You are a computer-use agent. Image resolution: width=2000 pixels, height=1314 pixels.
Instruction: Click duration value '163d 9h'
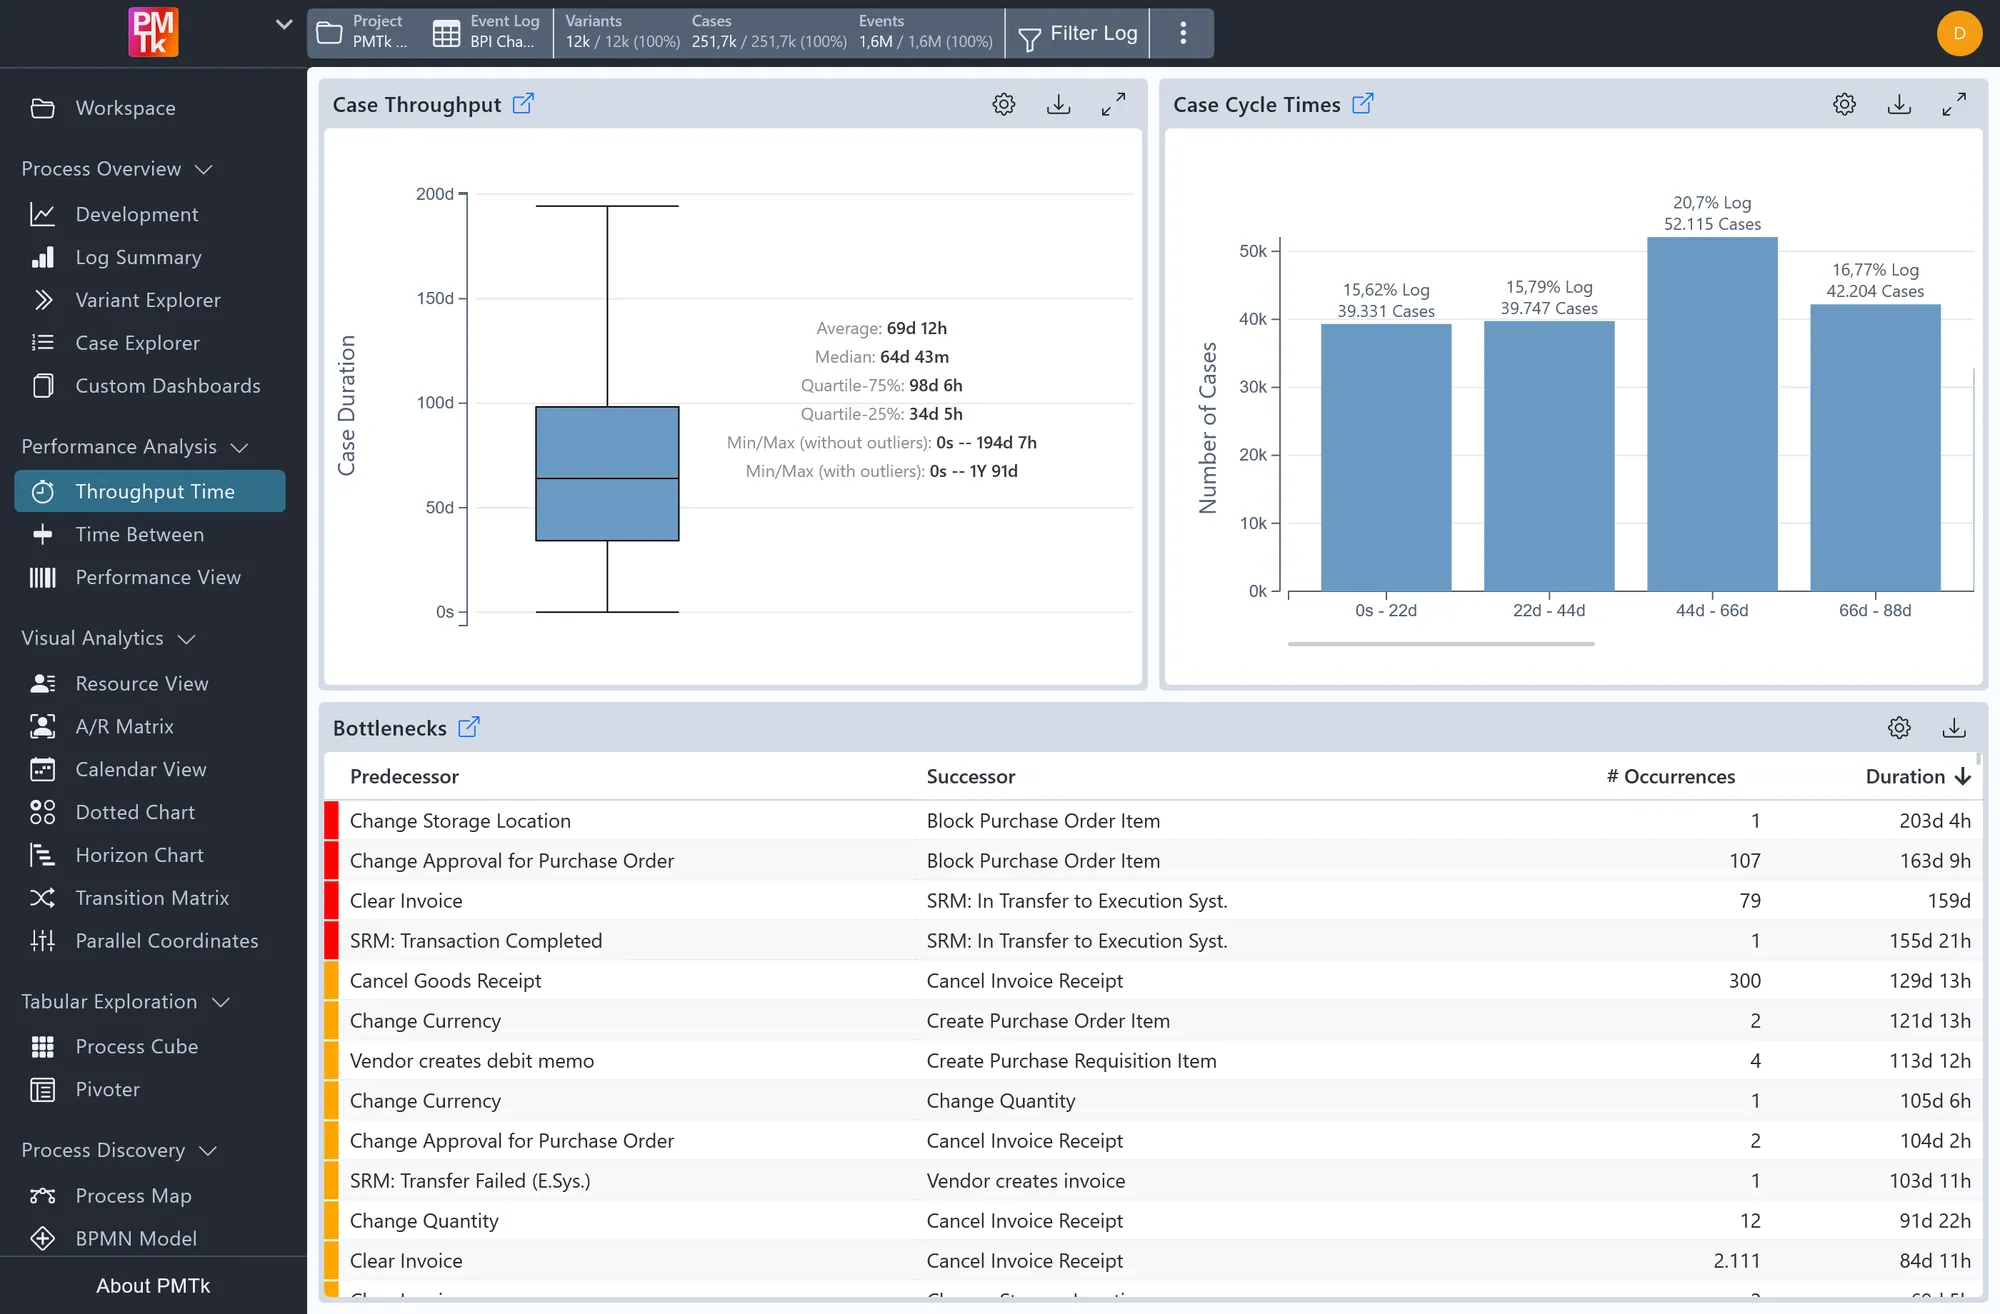click(1935, 861)
